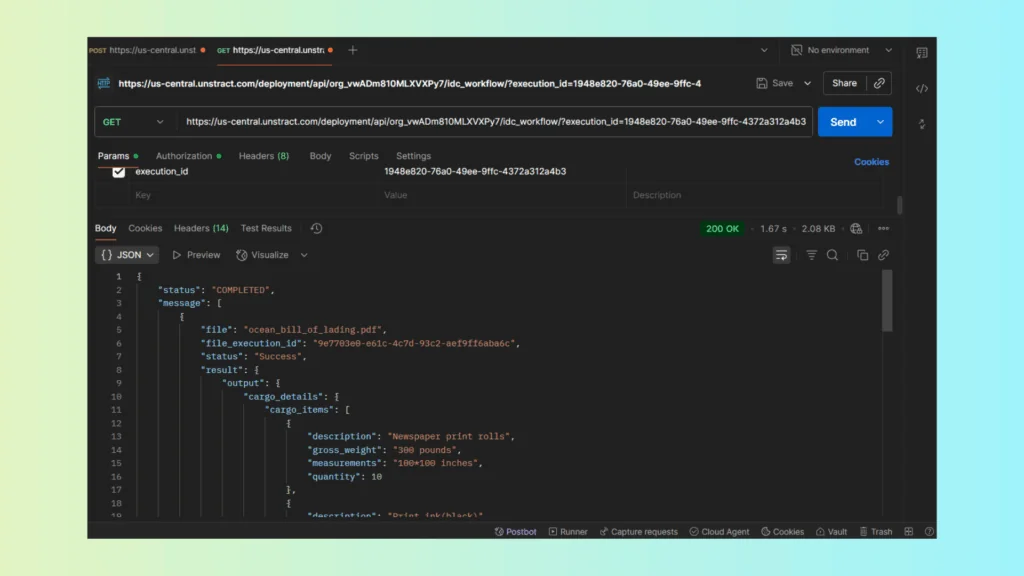
Task: Click the environment quick look icon
Action: 921,52
